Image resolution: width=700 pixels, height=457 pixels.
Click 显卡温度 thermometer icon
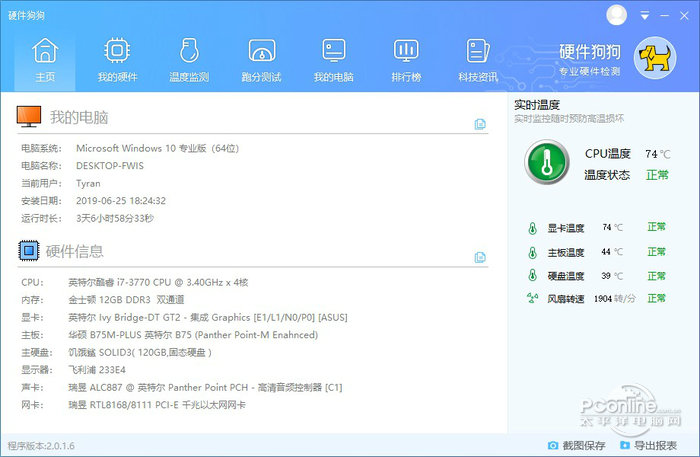[x=532, y=228]
